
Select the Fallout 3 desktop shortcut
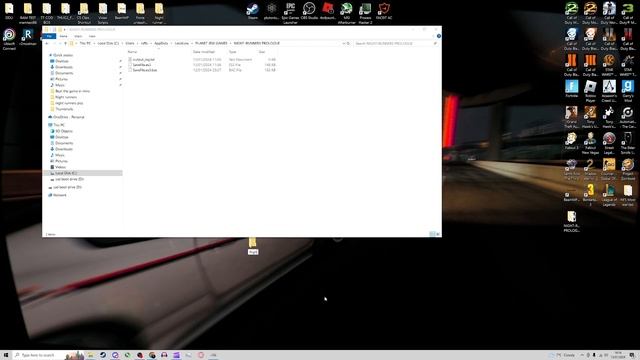(x=571, y=141)
